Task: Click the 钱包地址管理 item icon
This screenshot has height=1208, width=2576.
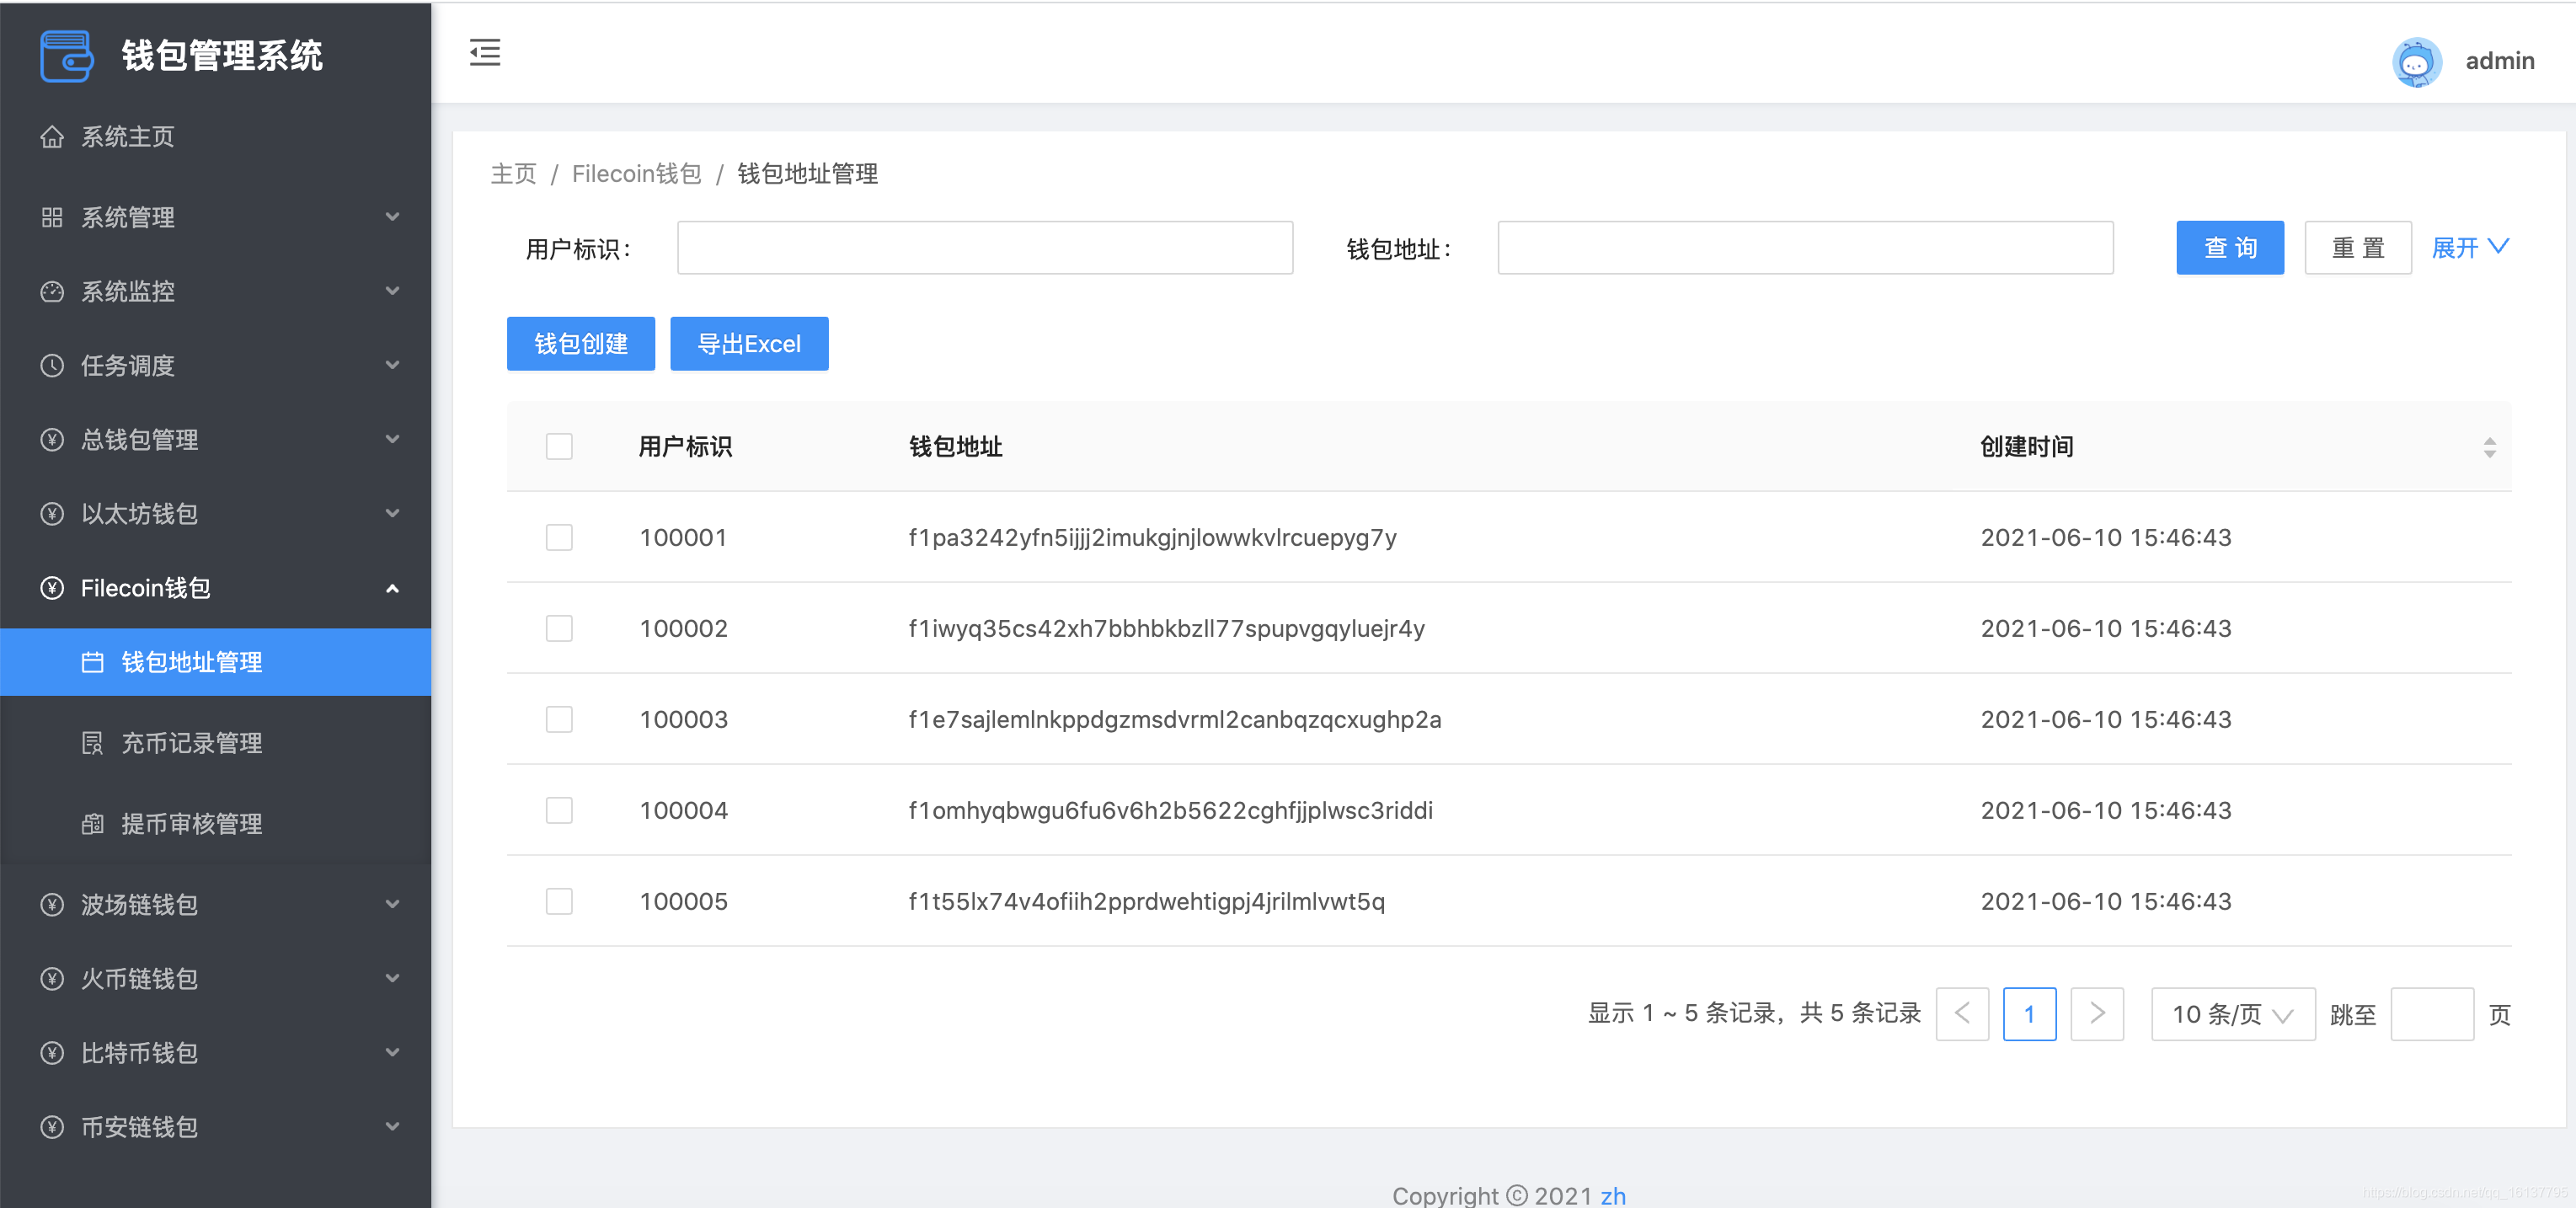Action: 91,661
